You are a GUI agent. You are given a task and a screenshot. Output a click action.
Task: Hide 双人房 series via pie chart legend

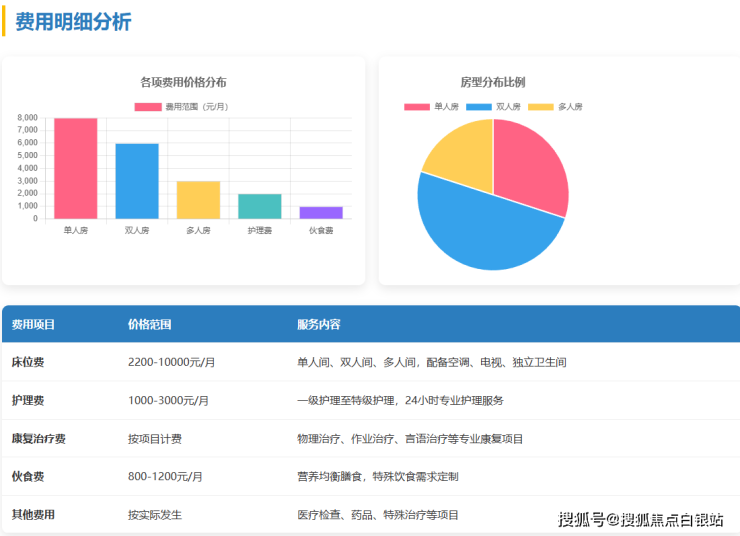tap(493, 107)
